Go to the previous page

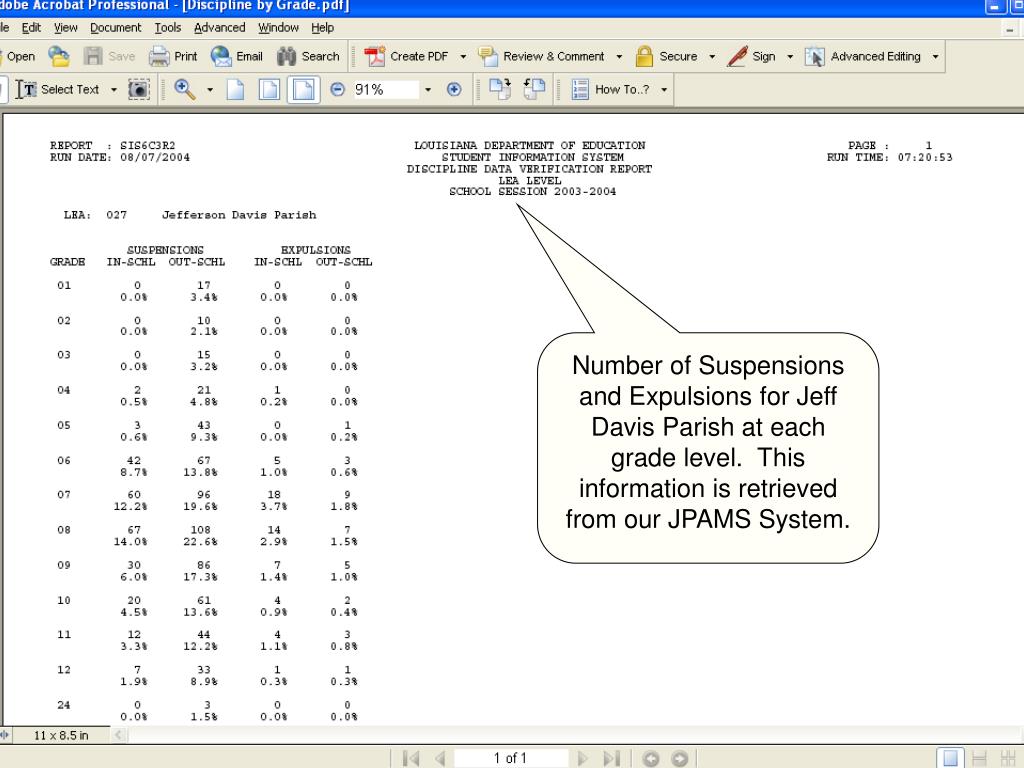coord(441,758)
